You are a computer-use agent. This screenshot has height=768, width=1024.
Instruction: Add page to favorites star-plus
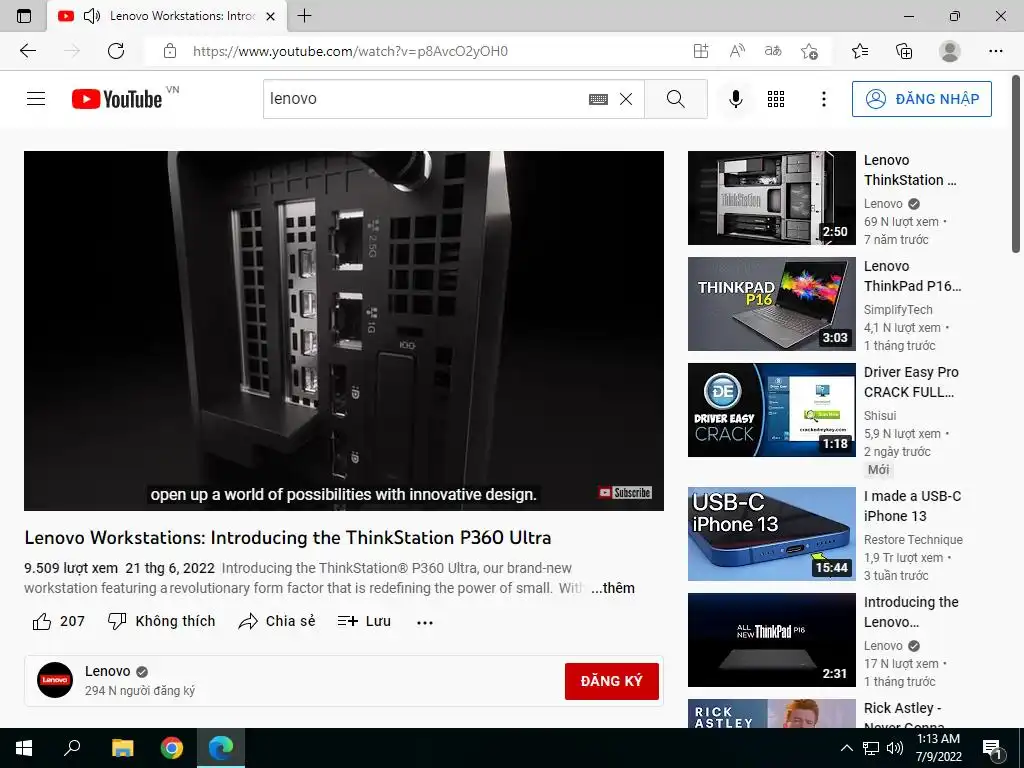coord(809,51)
